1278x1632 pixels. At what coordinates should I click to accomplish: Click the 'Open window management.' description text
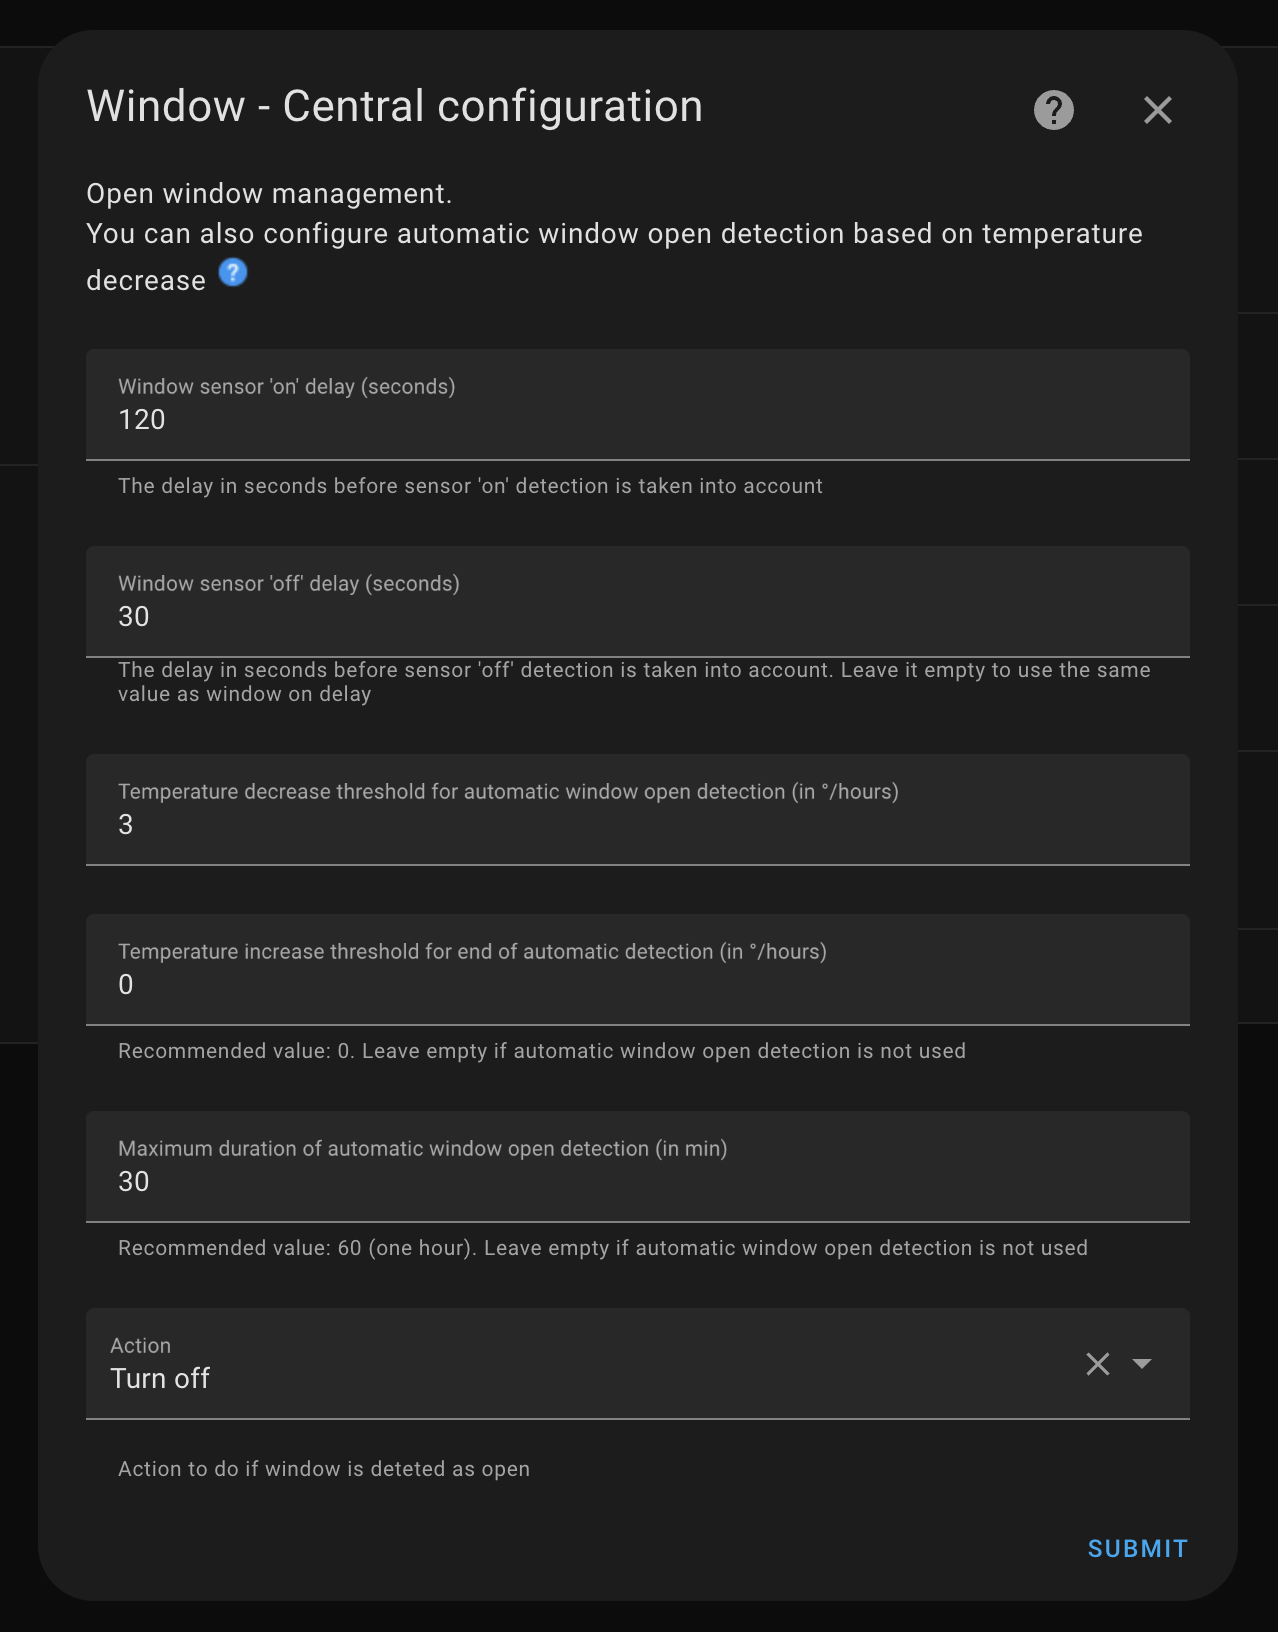coord(269,194)
